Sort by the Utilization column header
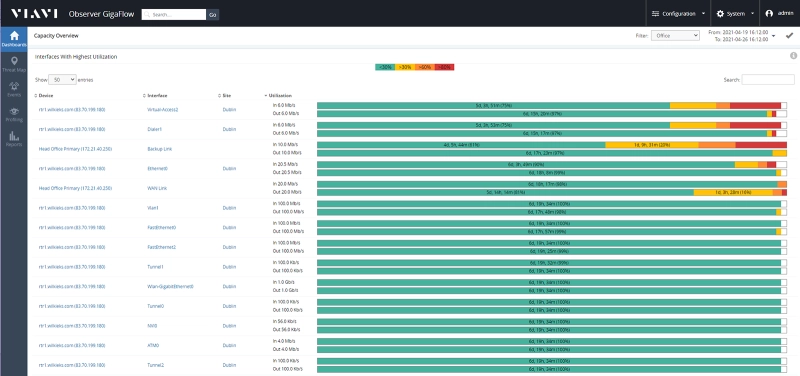 click(279, 95)
